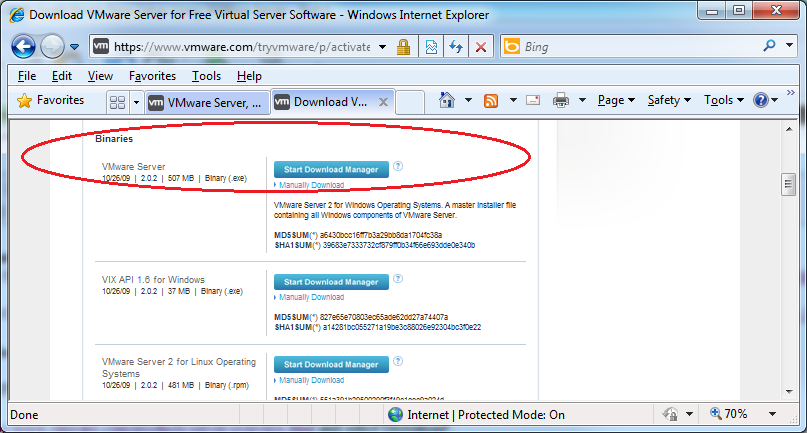The width and height of the screenshot is (807, 433).
Task: Click the search magnifier icon
Action: pos(769,46)
